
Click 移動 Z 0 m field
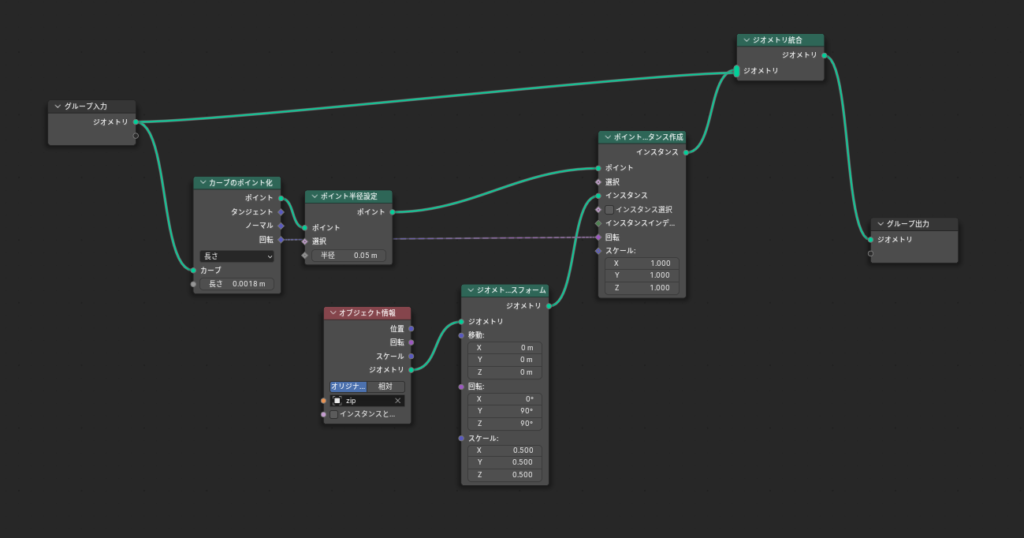(x=504, y=372)
